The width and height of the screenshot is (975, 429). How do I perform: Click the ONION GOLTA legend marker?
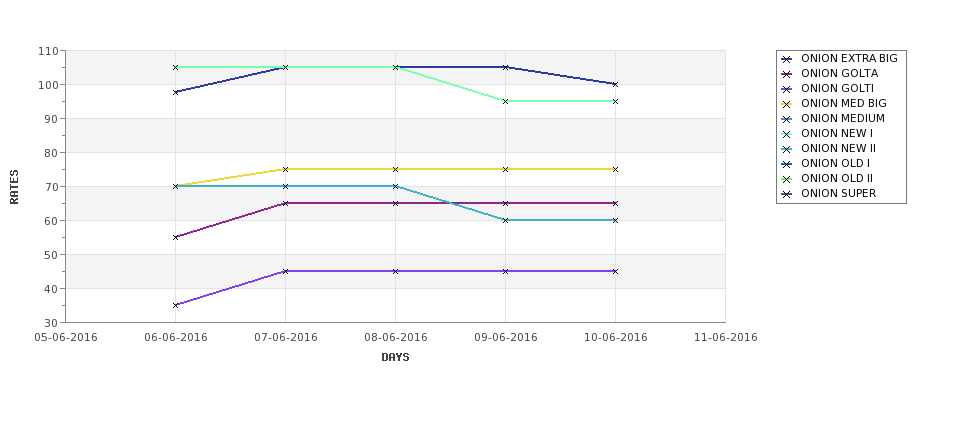787,74
